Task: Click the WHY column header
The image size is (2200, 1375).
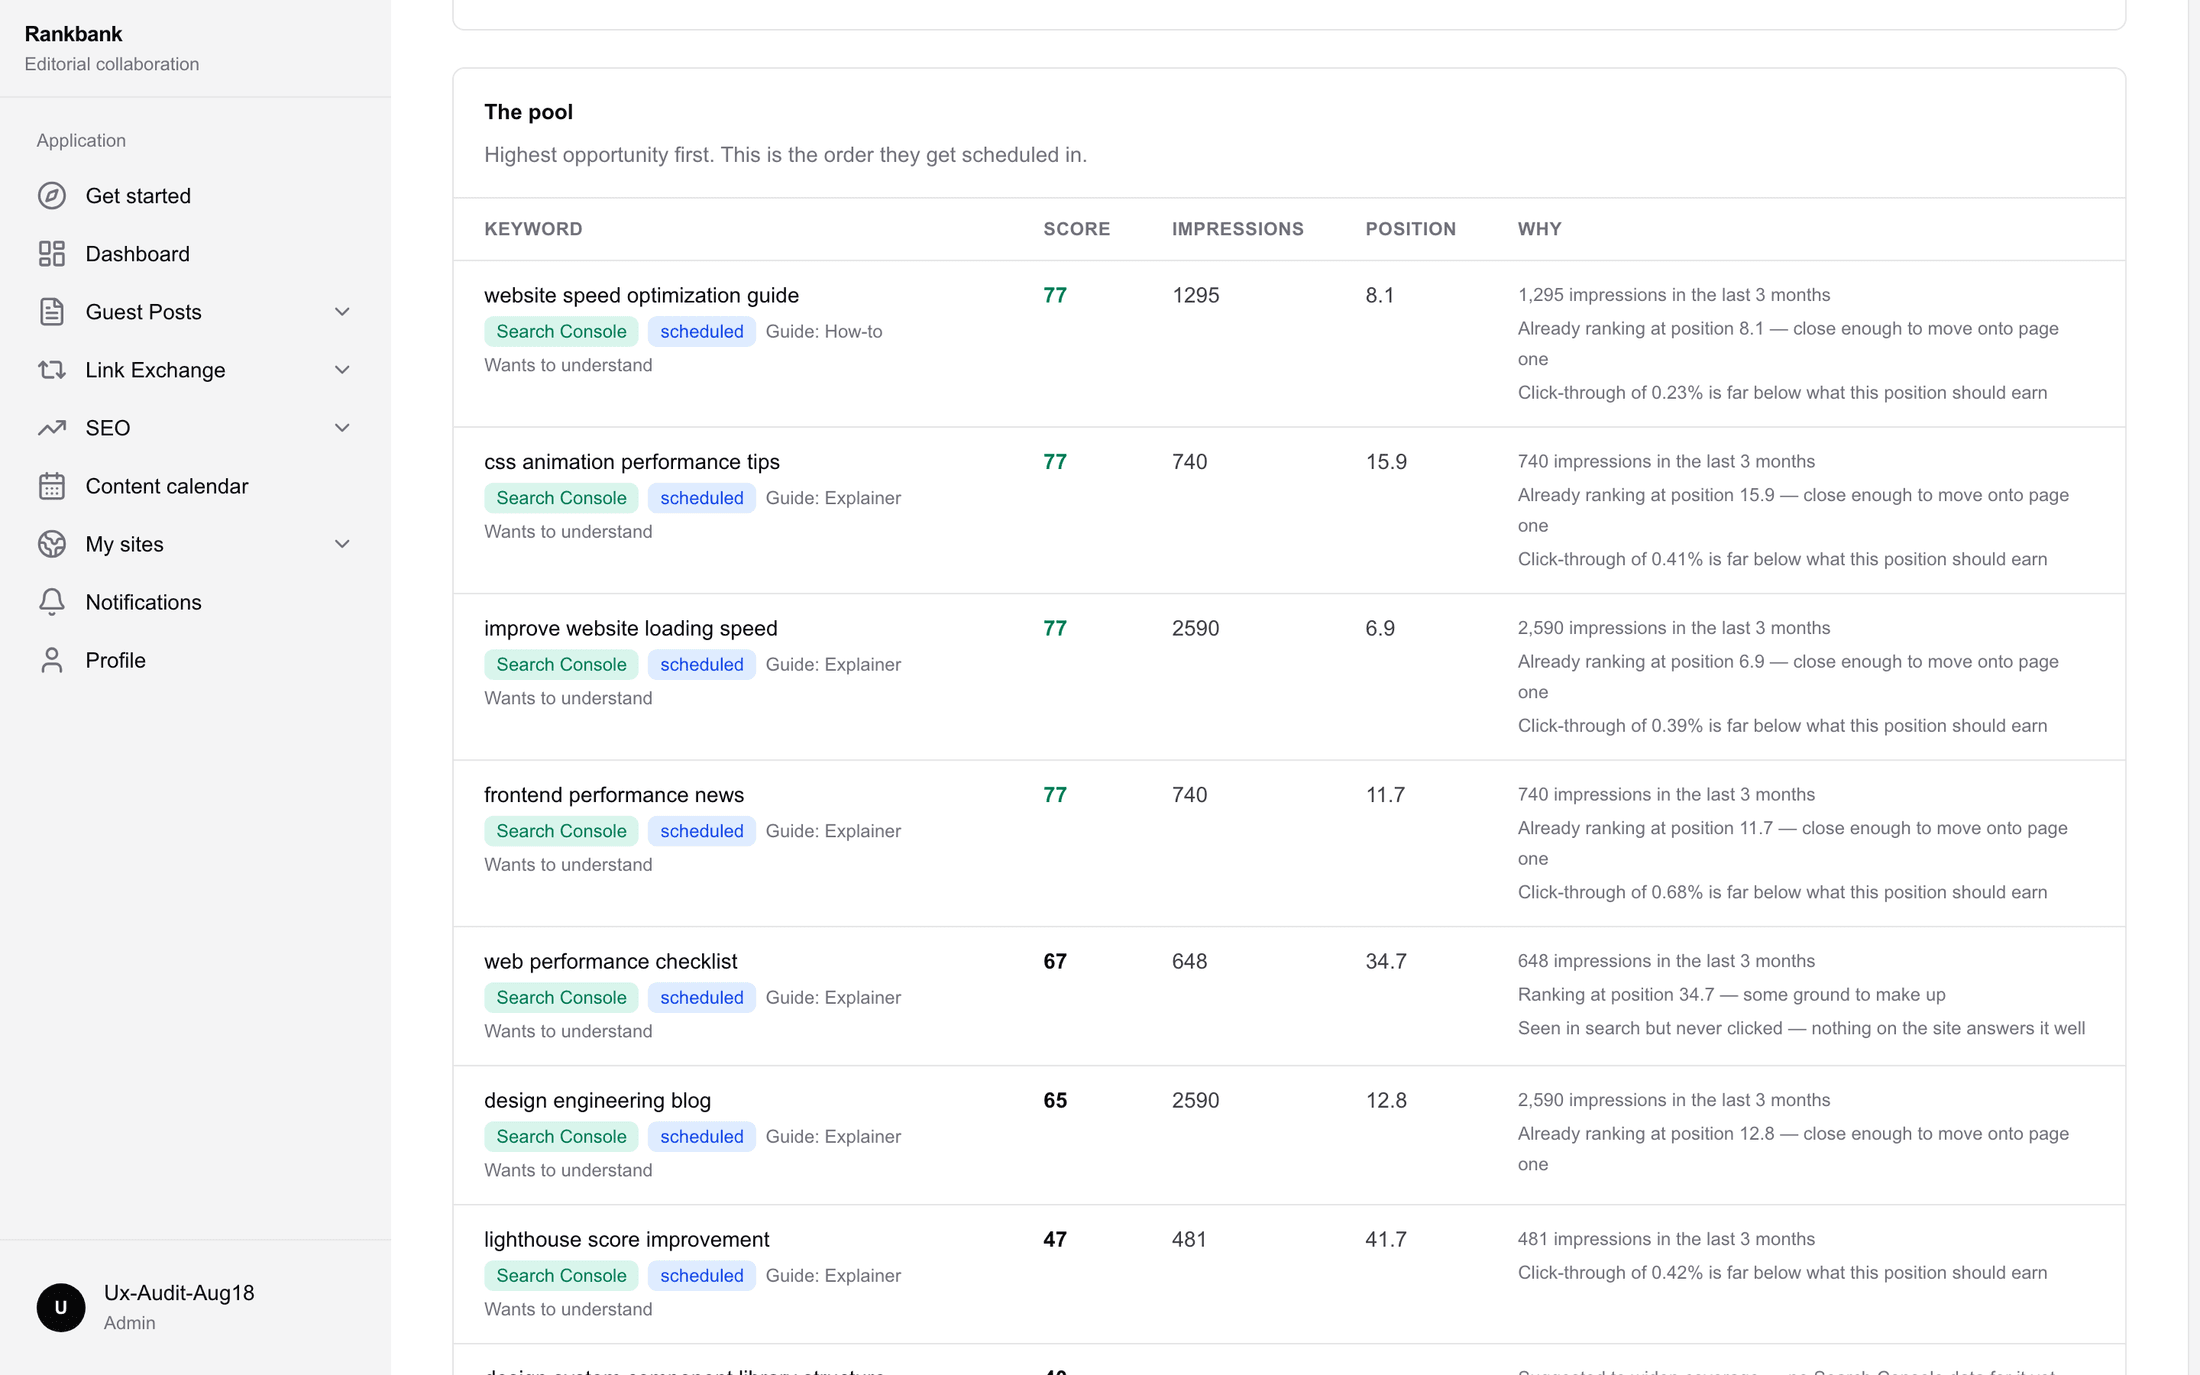Action: click(x=1539, y=229)
